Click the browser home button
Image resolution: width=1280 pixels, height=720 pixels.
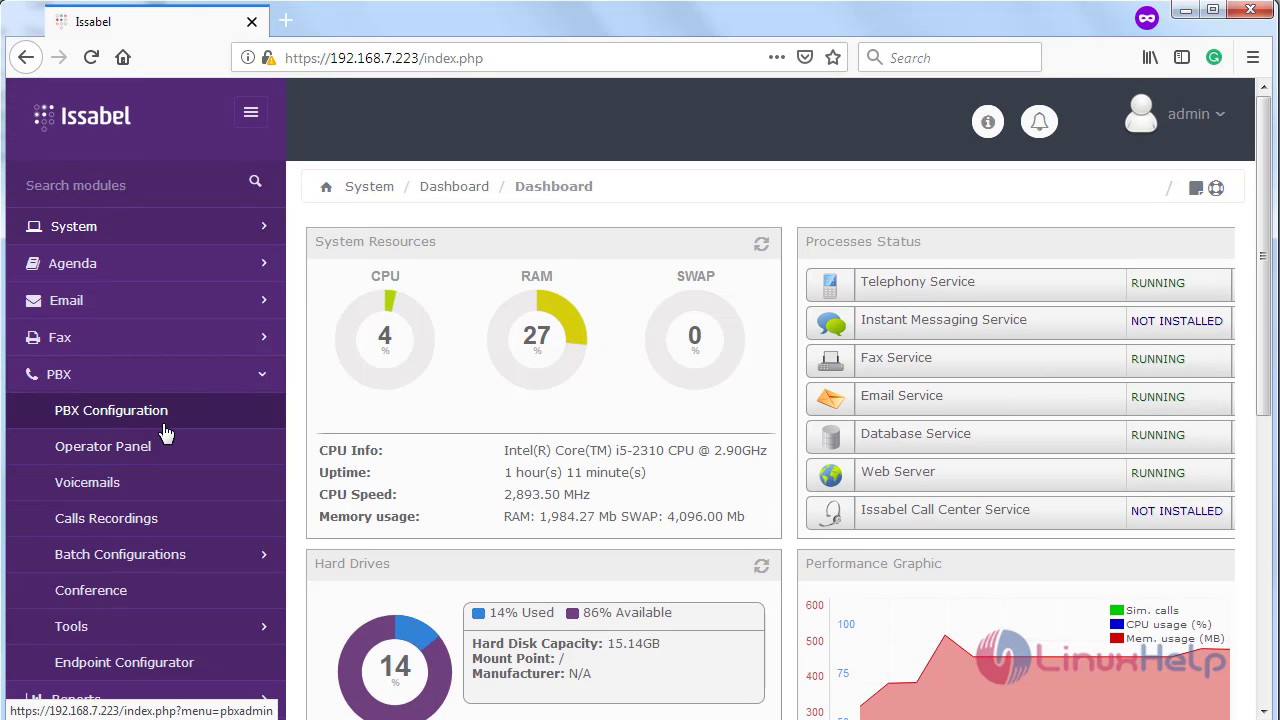[123, 57]
